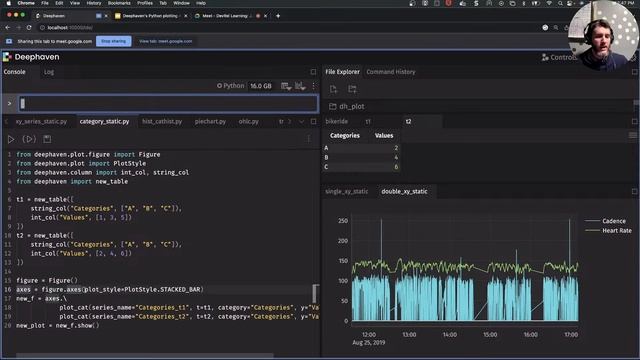Screen dimensions: 640x360
Task: Open the ohlc.py editor tab
Action: [249, 122]
